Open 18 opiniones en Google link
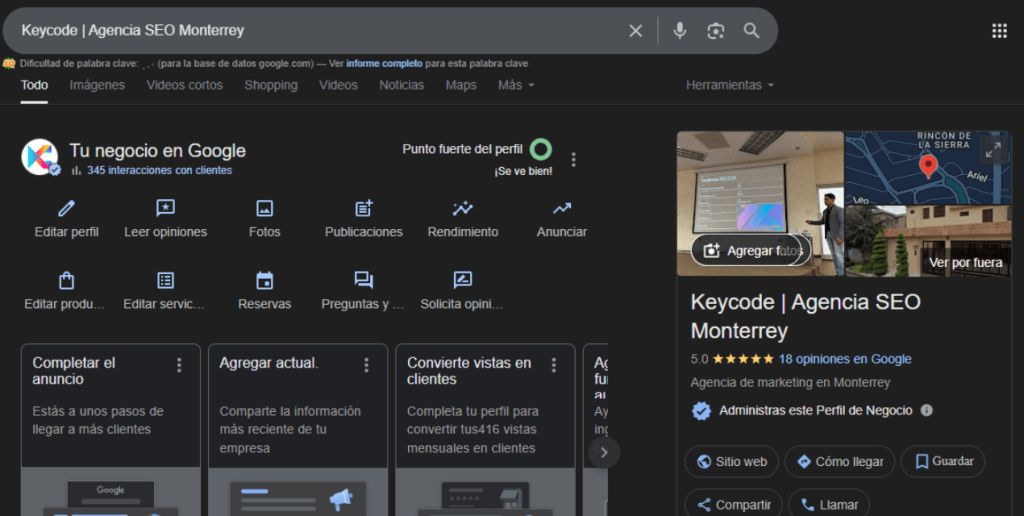Screen dimensions: 1024x516 click(845, 359)
